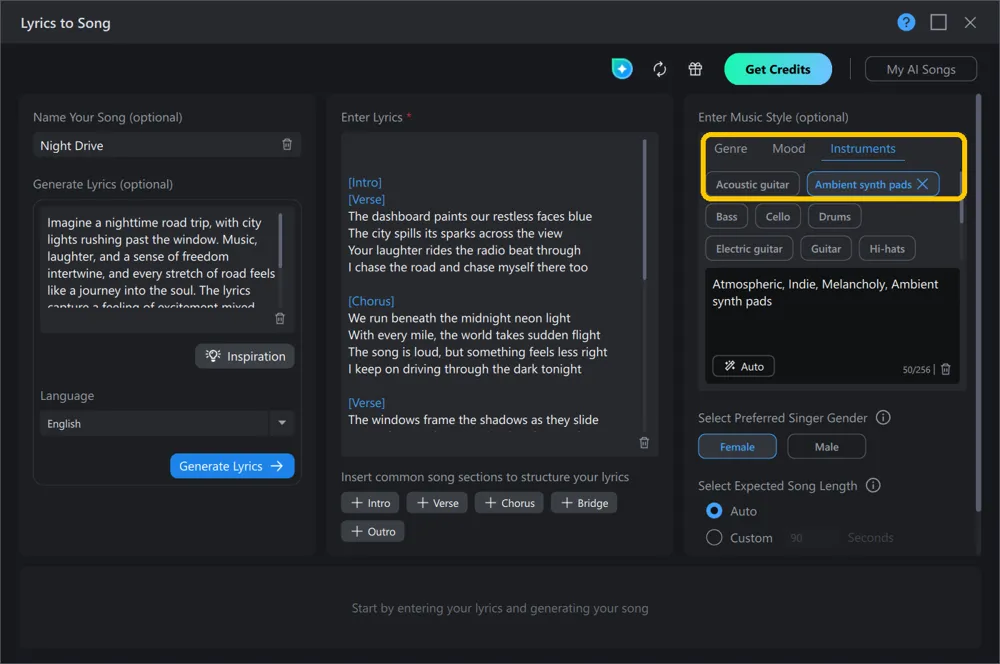Open the Language dropdown arrow
1000x664 pixels.
tap(282, 423)
